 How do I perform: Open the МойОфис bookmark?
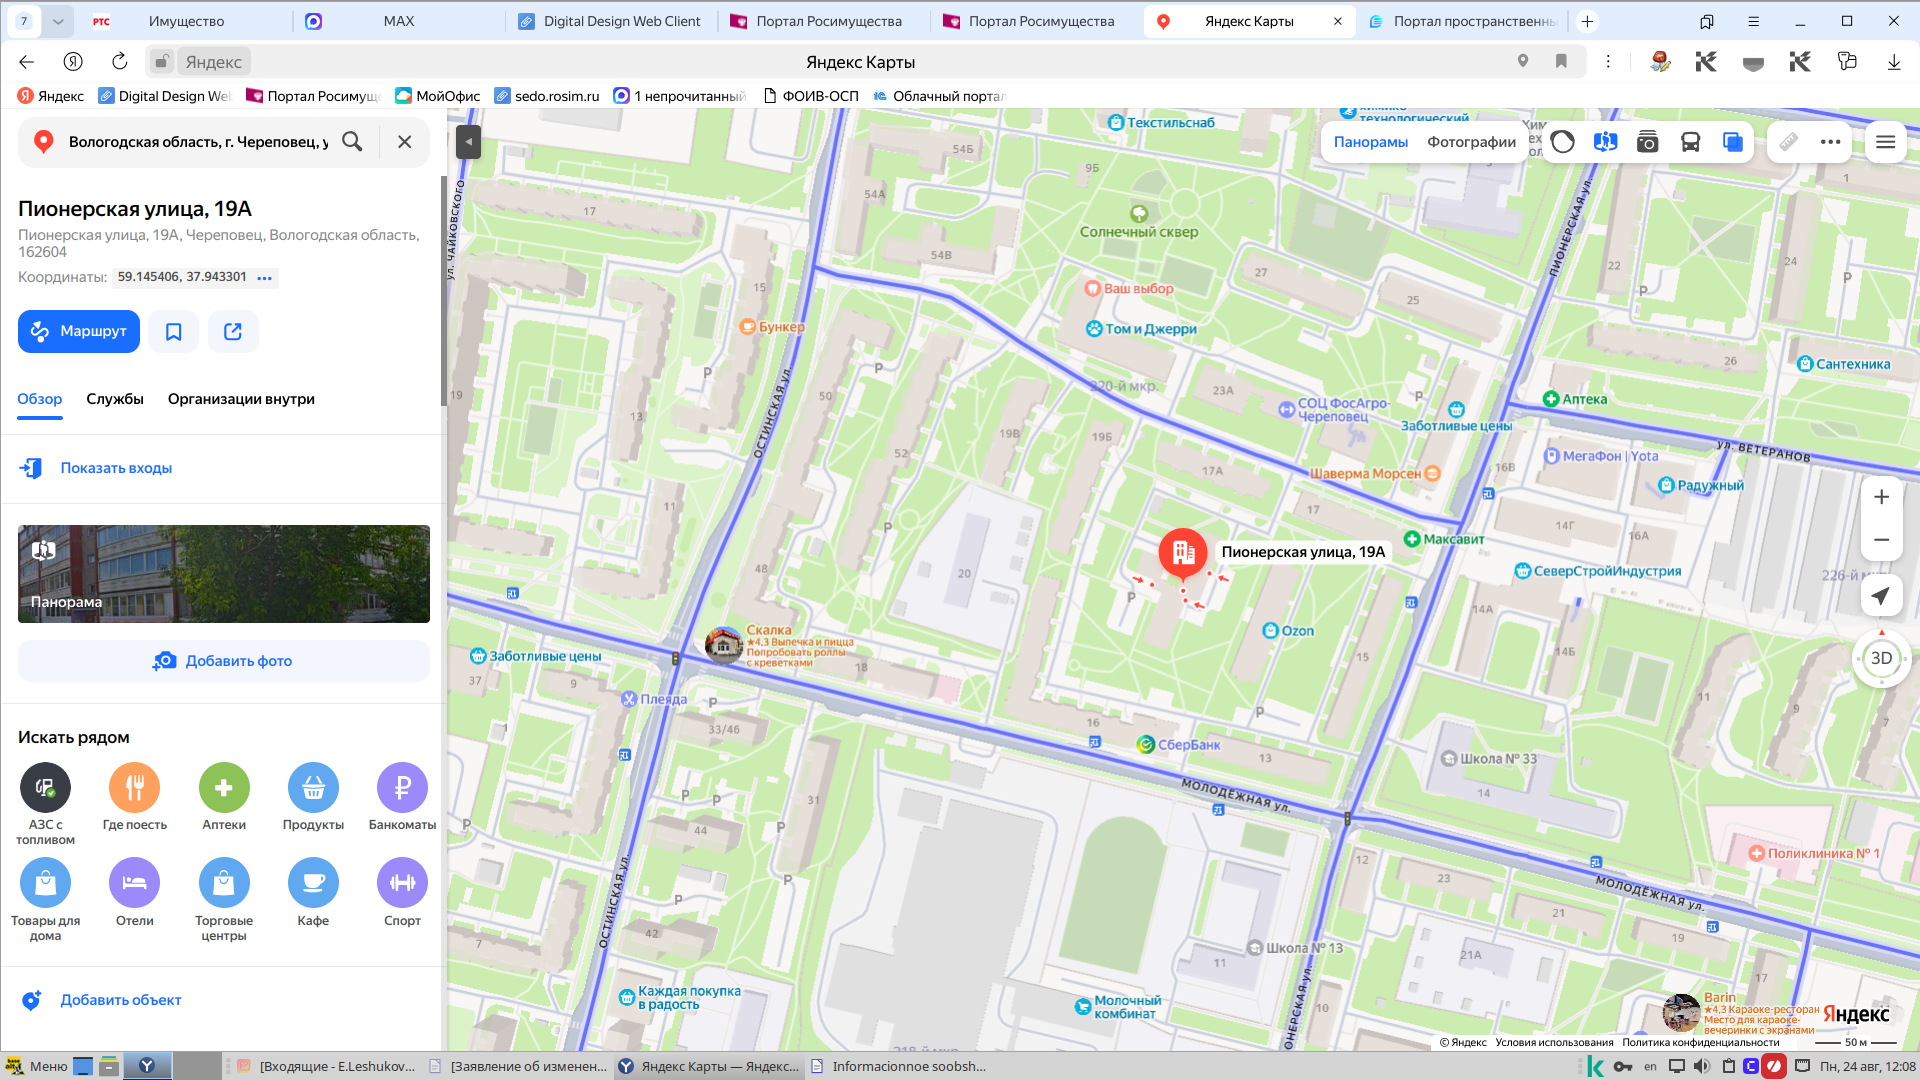(x=438, y=96)
